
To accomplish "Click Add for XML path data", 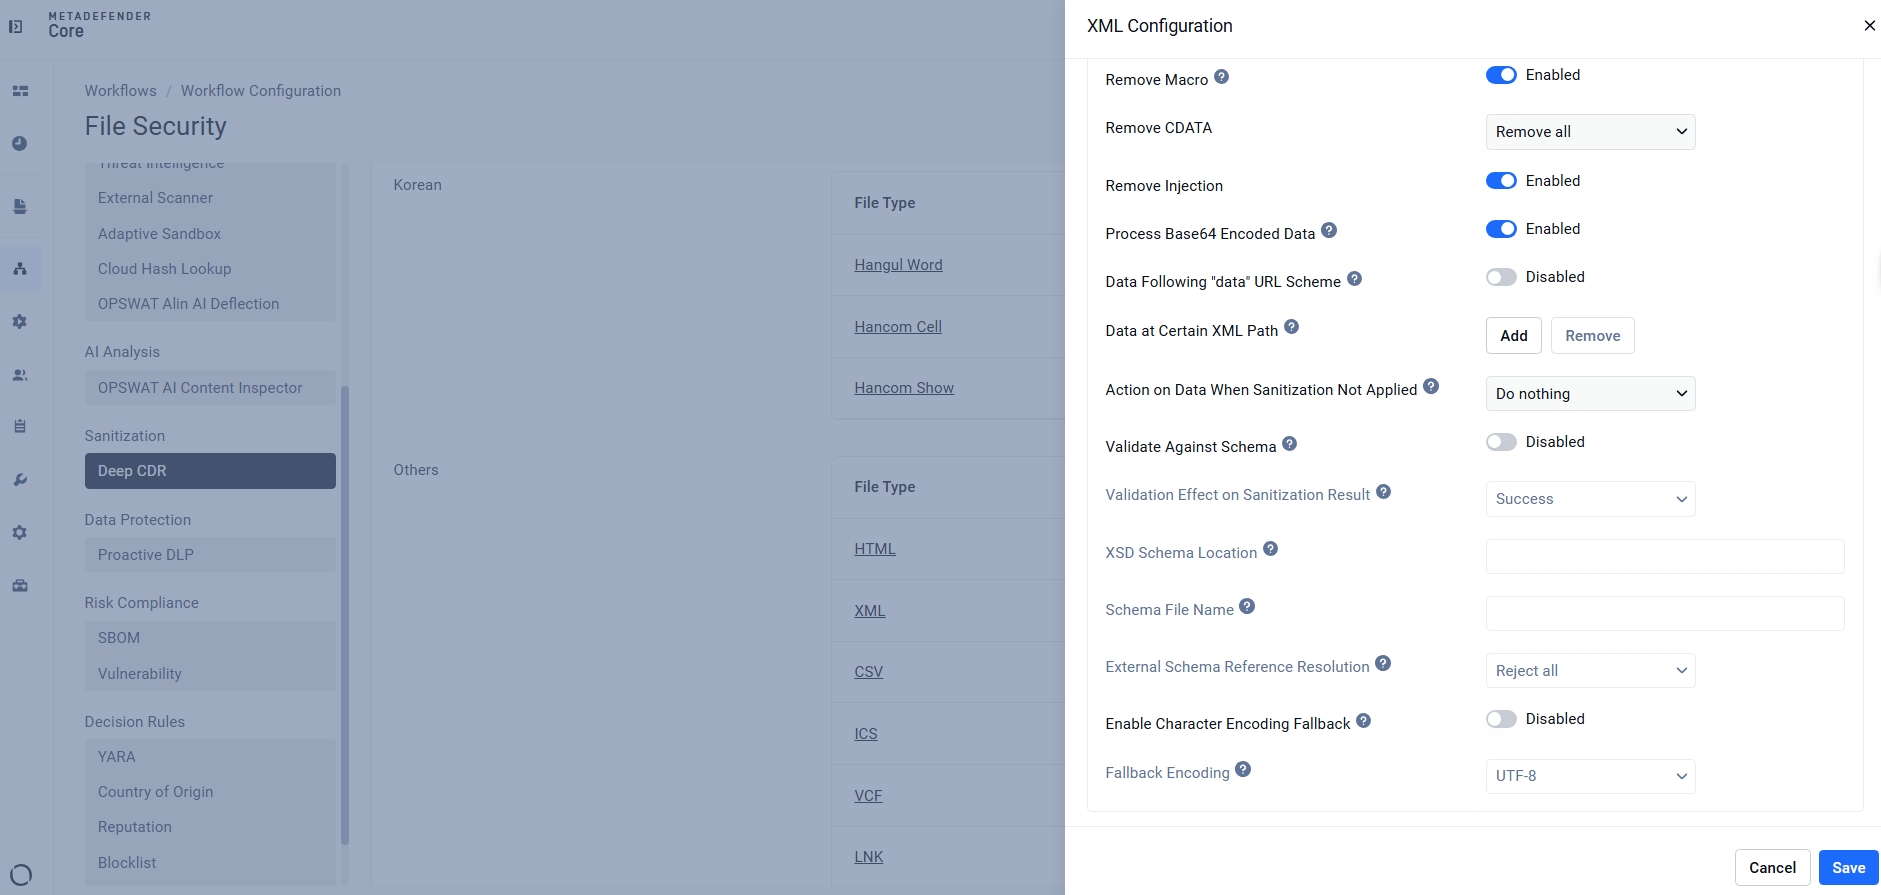I will tap(1514, 336).
